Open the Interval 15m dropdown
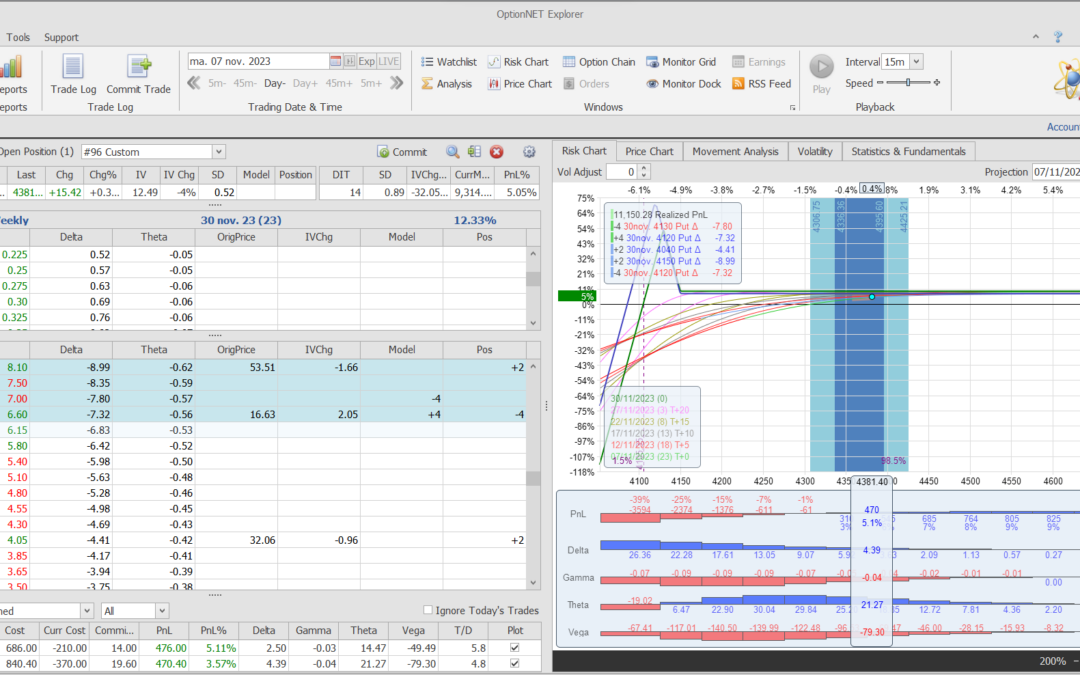Image resolution: width=1080 pixels, height=675 pixels. (917, 62)
